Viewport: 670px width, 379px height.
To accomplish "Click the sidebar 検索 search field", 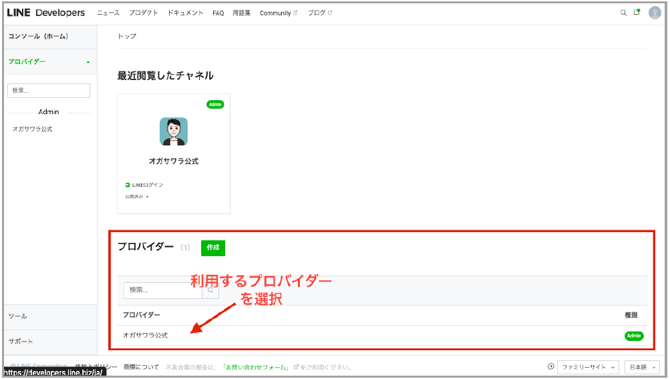I will 49,91.
